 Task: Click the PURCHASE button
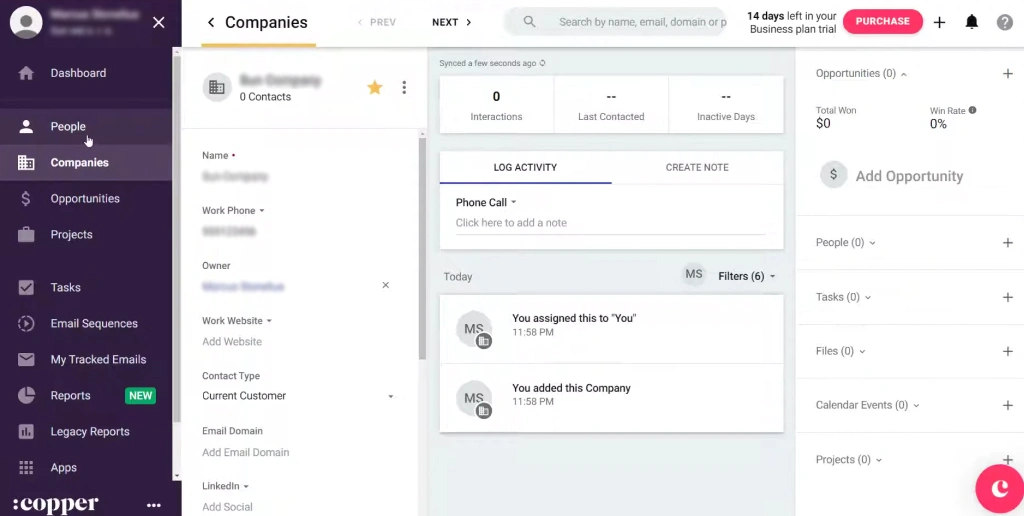click(882, 22)
